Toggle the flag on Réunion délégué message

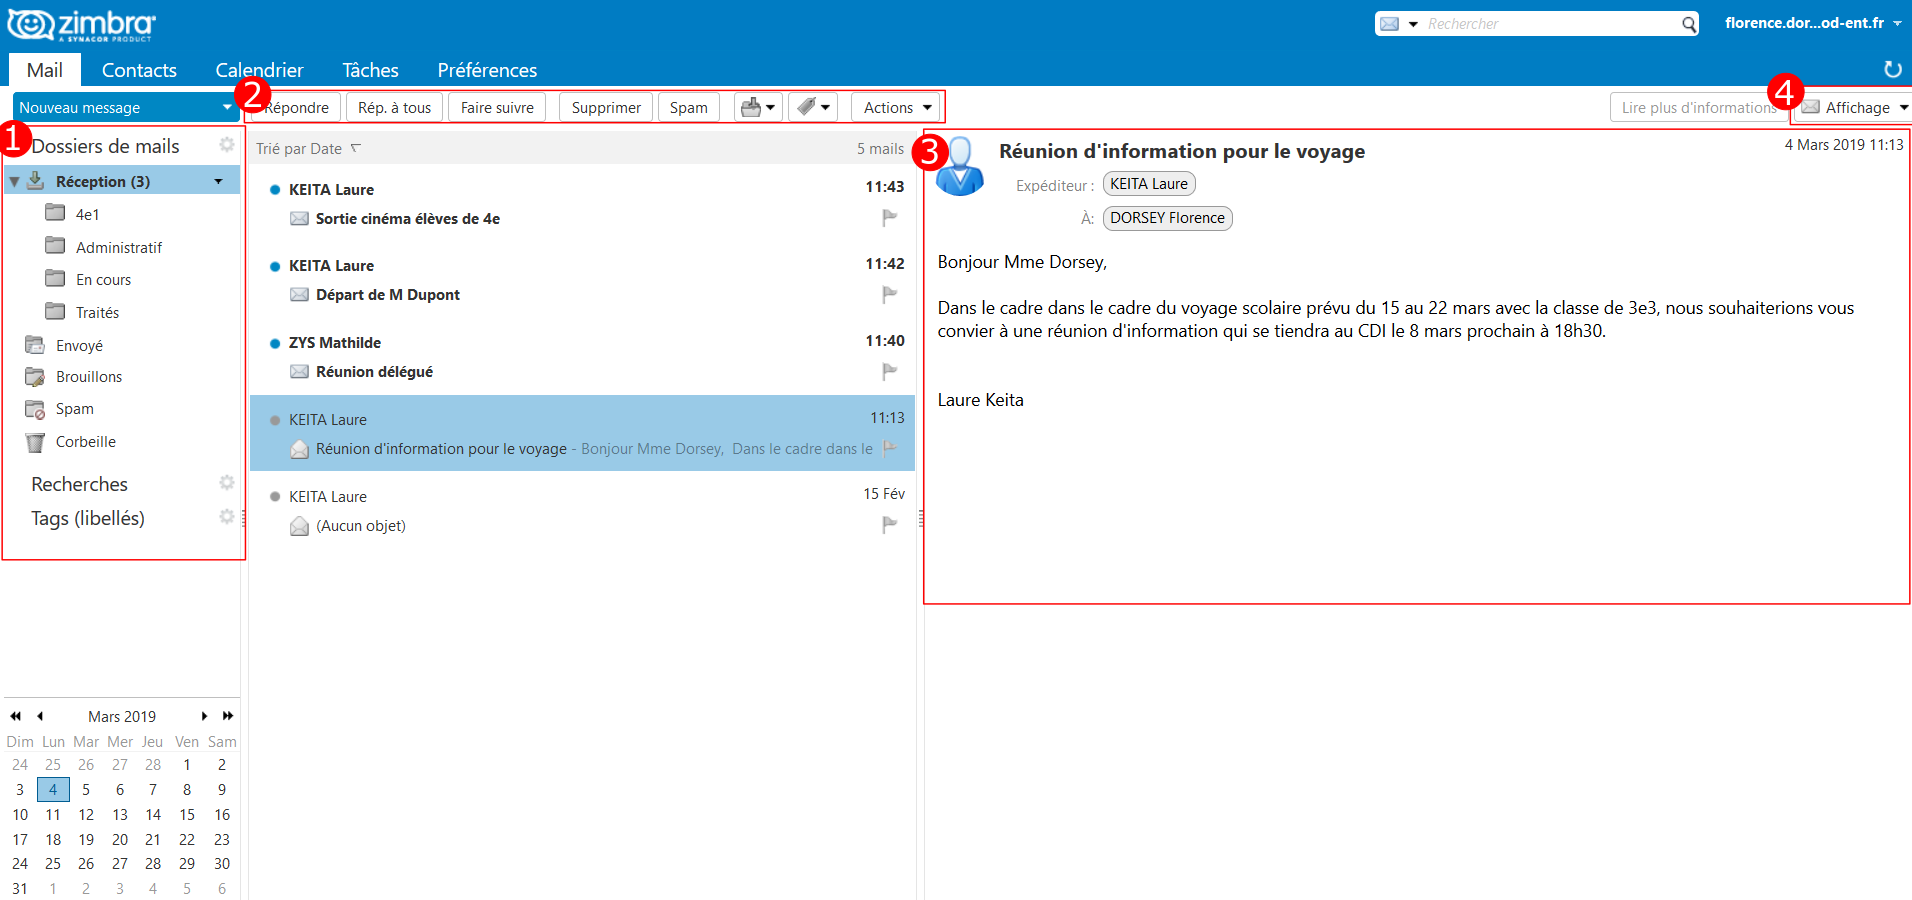pyautogui.click(x=889, y=372)
